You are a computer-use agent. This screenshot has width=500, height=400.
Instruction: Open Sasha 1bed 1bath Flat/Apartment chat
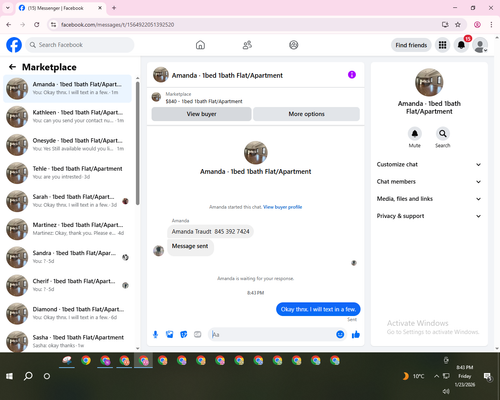pos(67,341)
